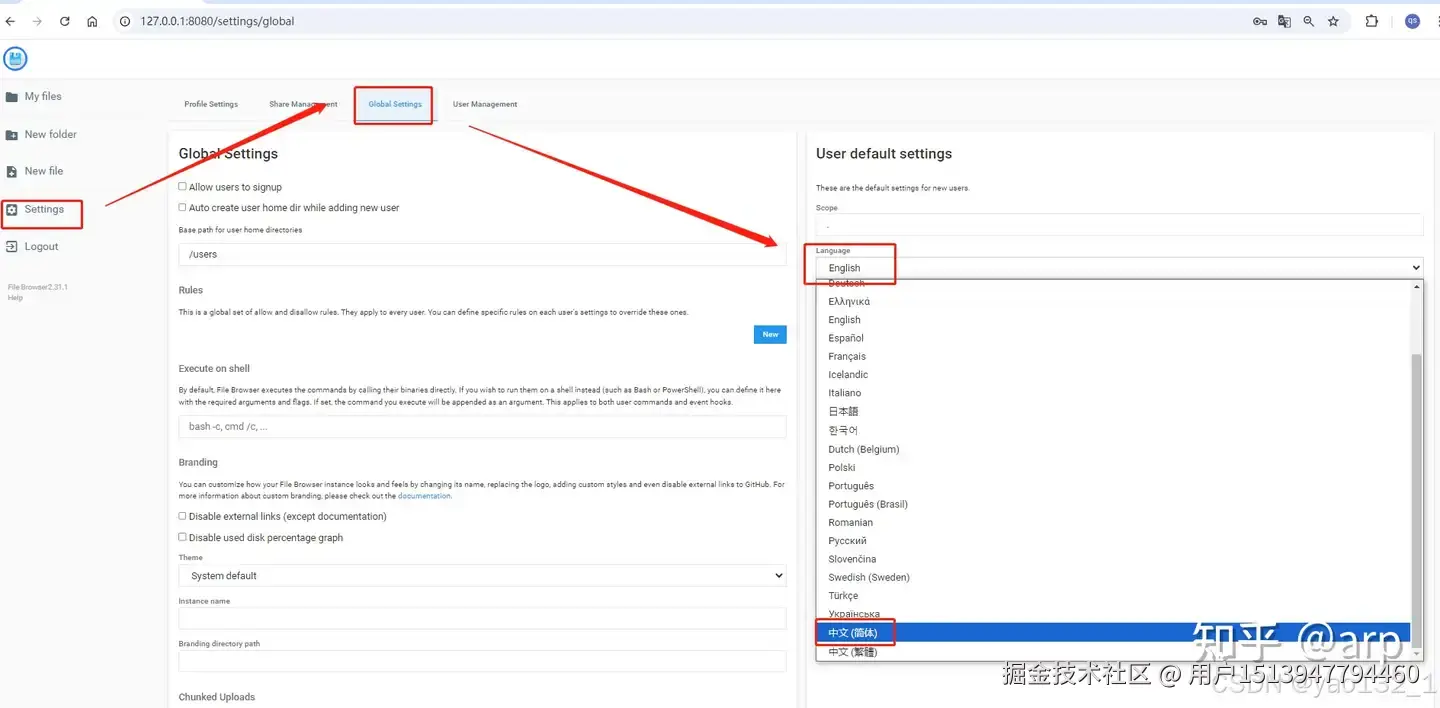The image size is (1440, 708).
Task: Select Dutch (Belgium) in language list
Action: point(1113,449)
